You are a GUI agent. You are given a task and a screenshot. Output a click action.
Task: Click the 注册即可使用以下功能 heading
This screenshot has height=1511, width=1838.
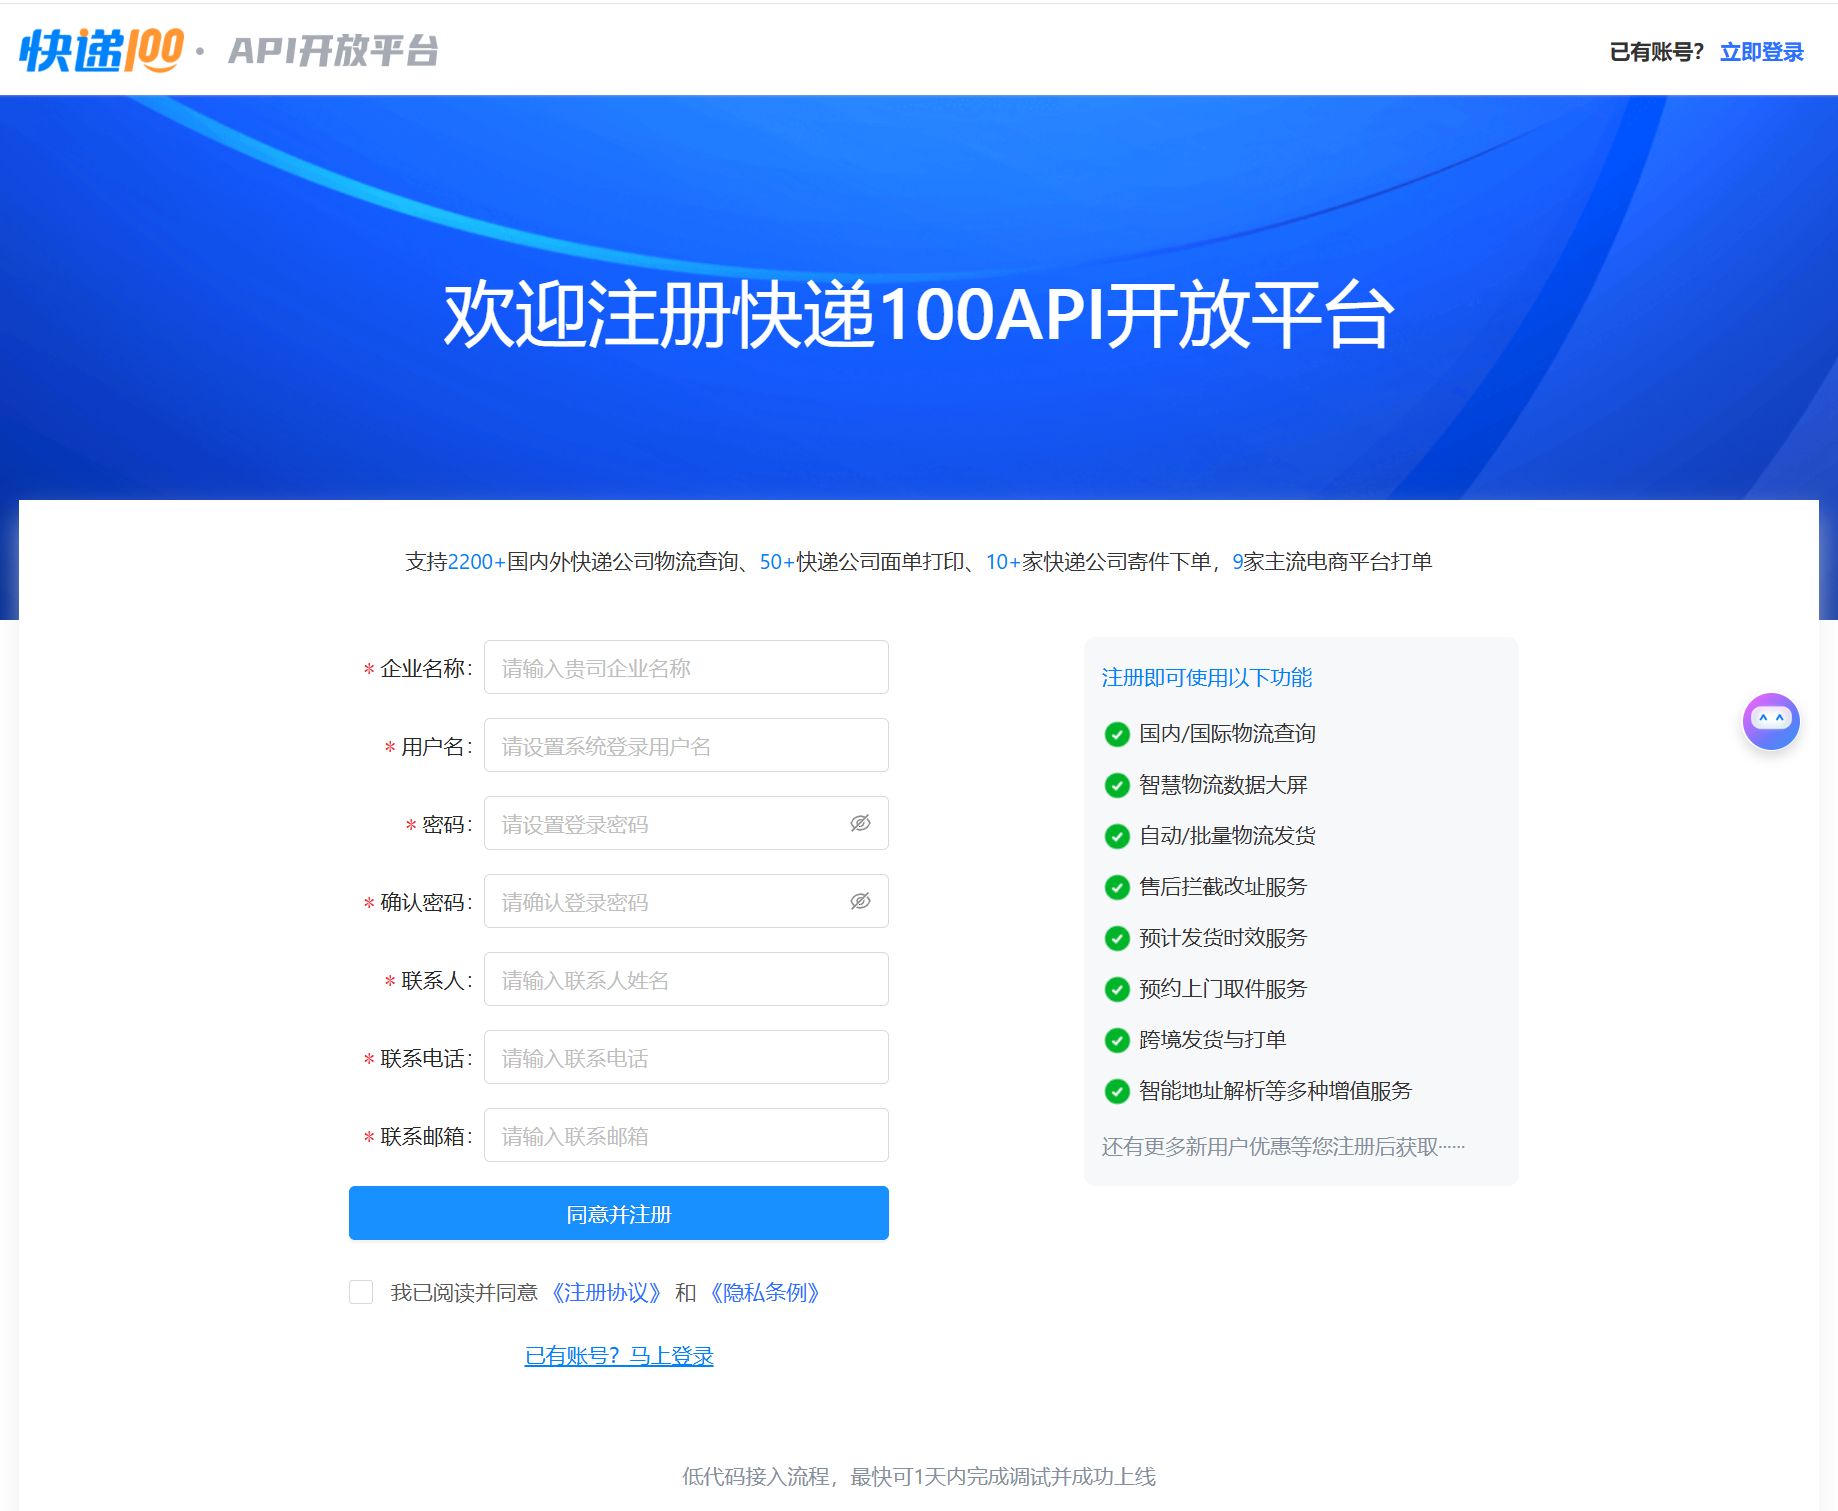point(1207,677)
